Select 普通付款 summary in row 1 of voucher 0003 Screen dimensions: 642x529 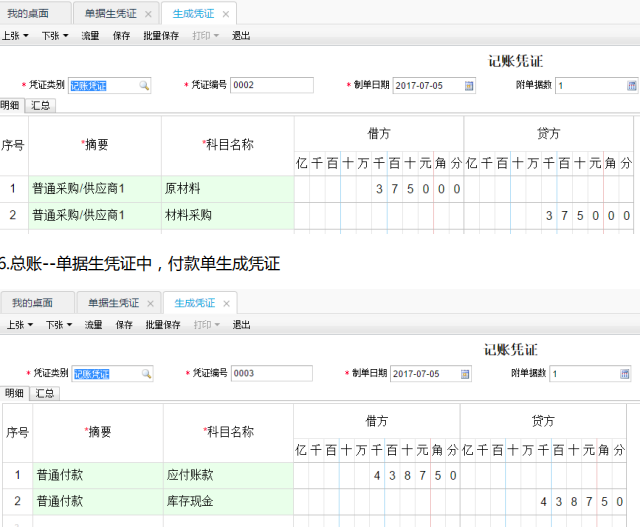point(98,475)
